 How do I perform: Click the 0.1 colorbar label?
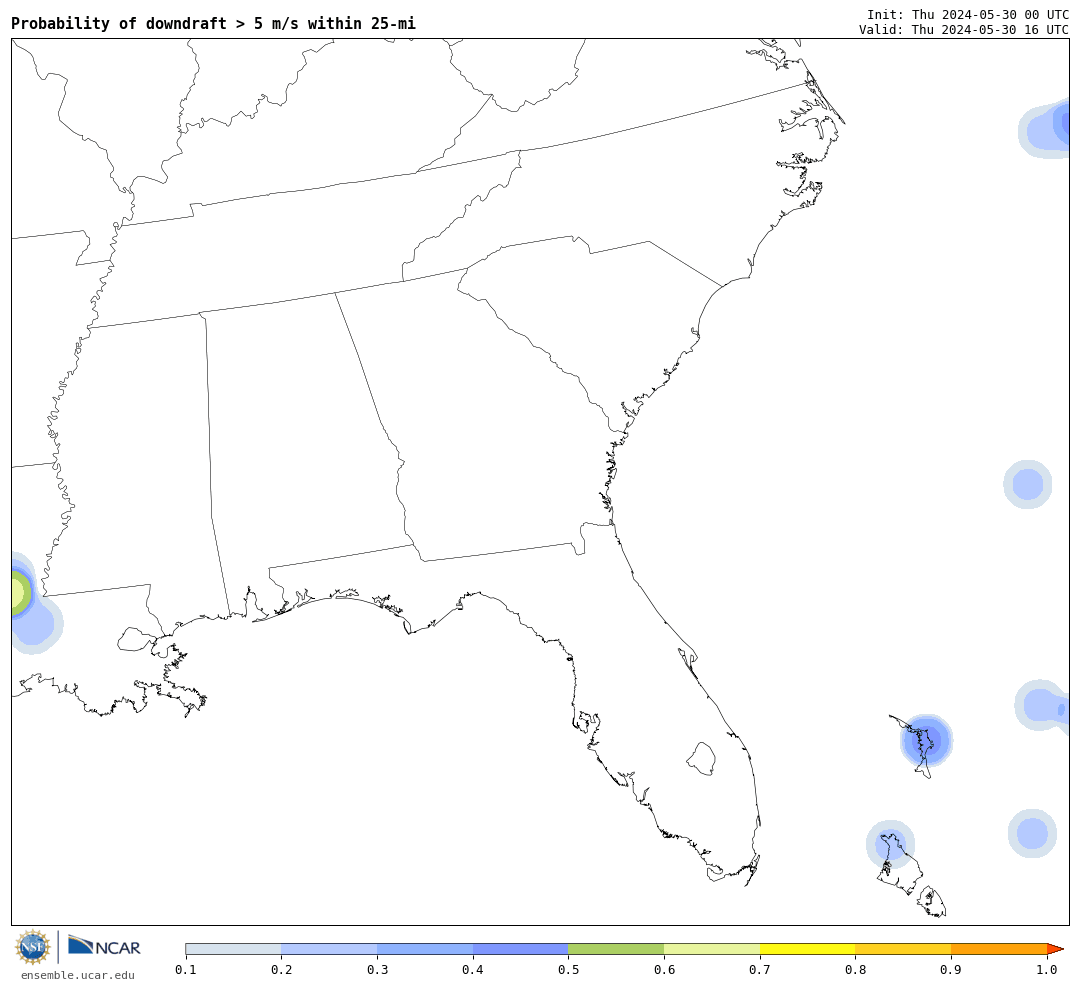coord(186,970)
